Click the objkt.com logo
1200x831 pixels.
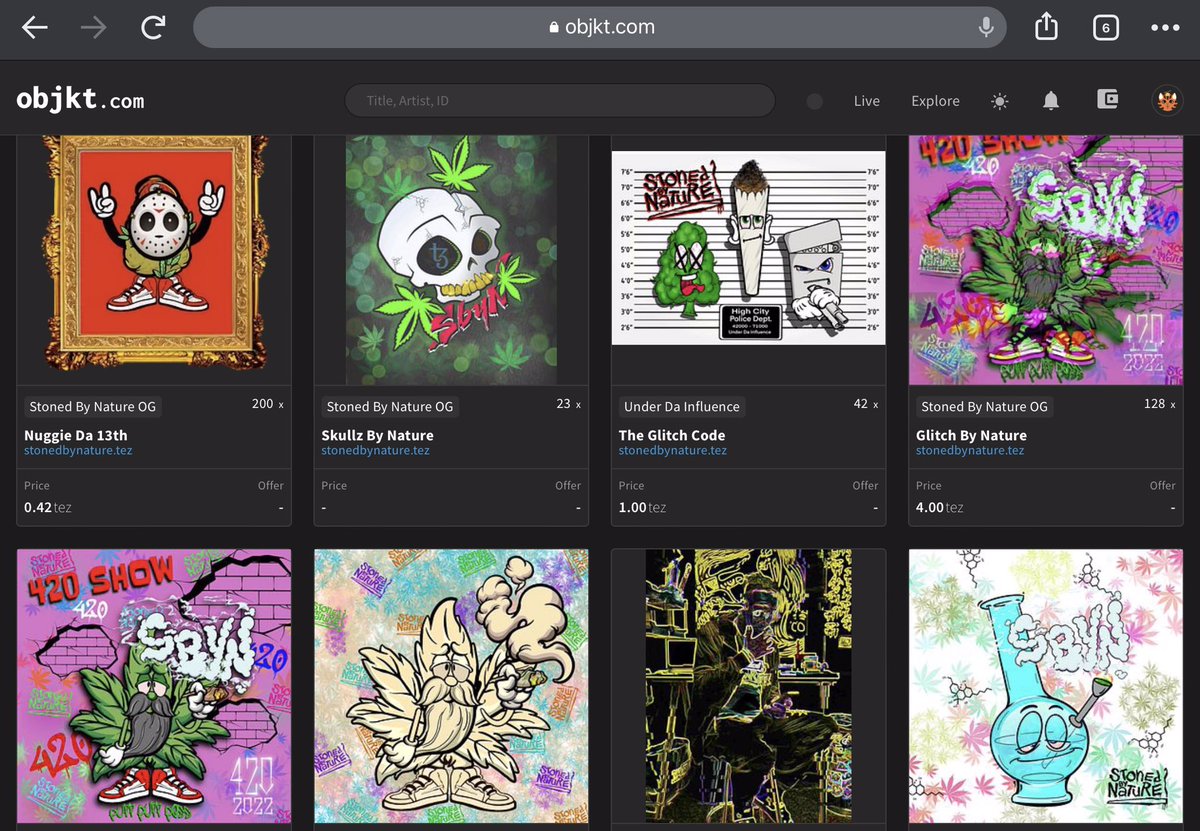(80, 100)
